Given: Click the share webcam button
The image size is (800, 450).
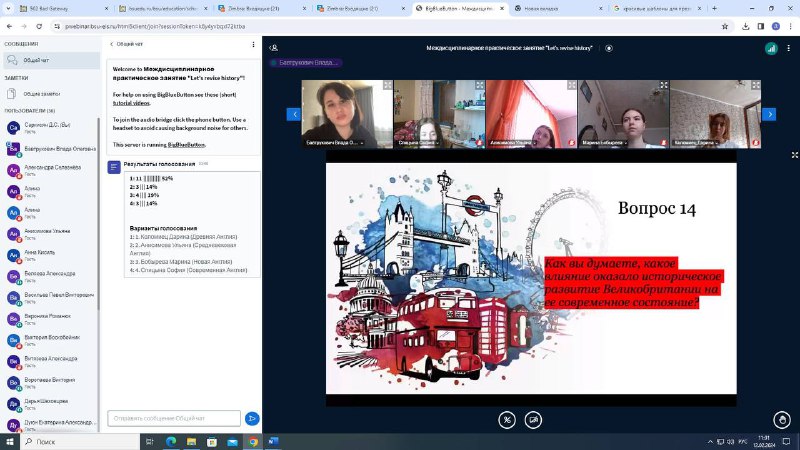Looking at the screenshot, I should point(533,420).
